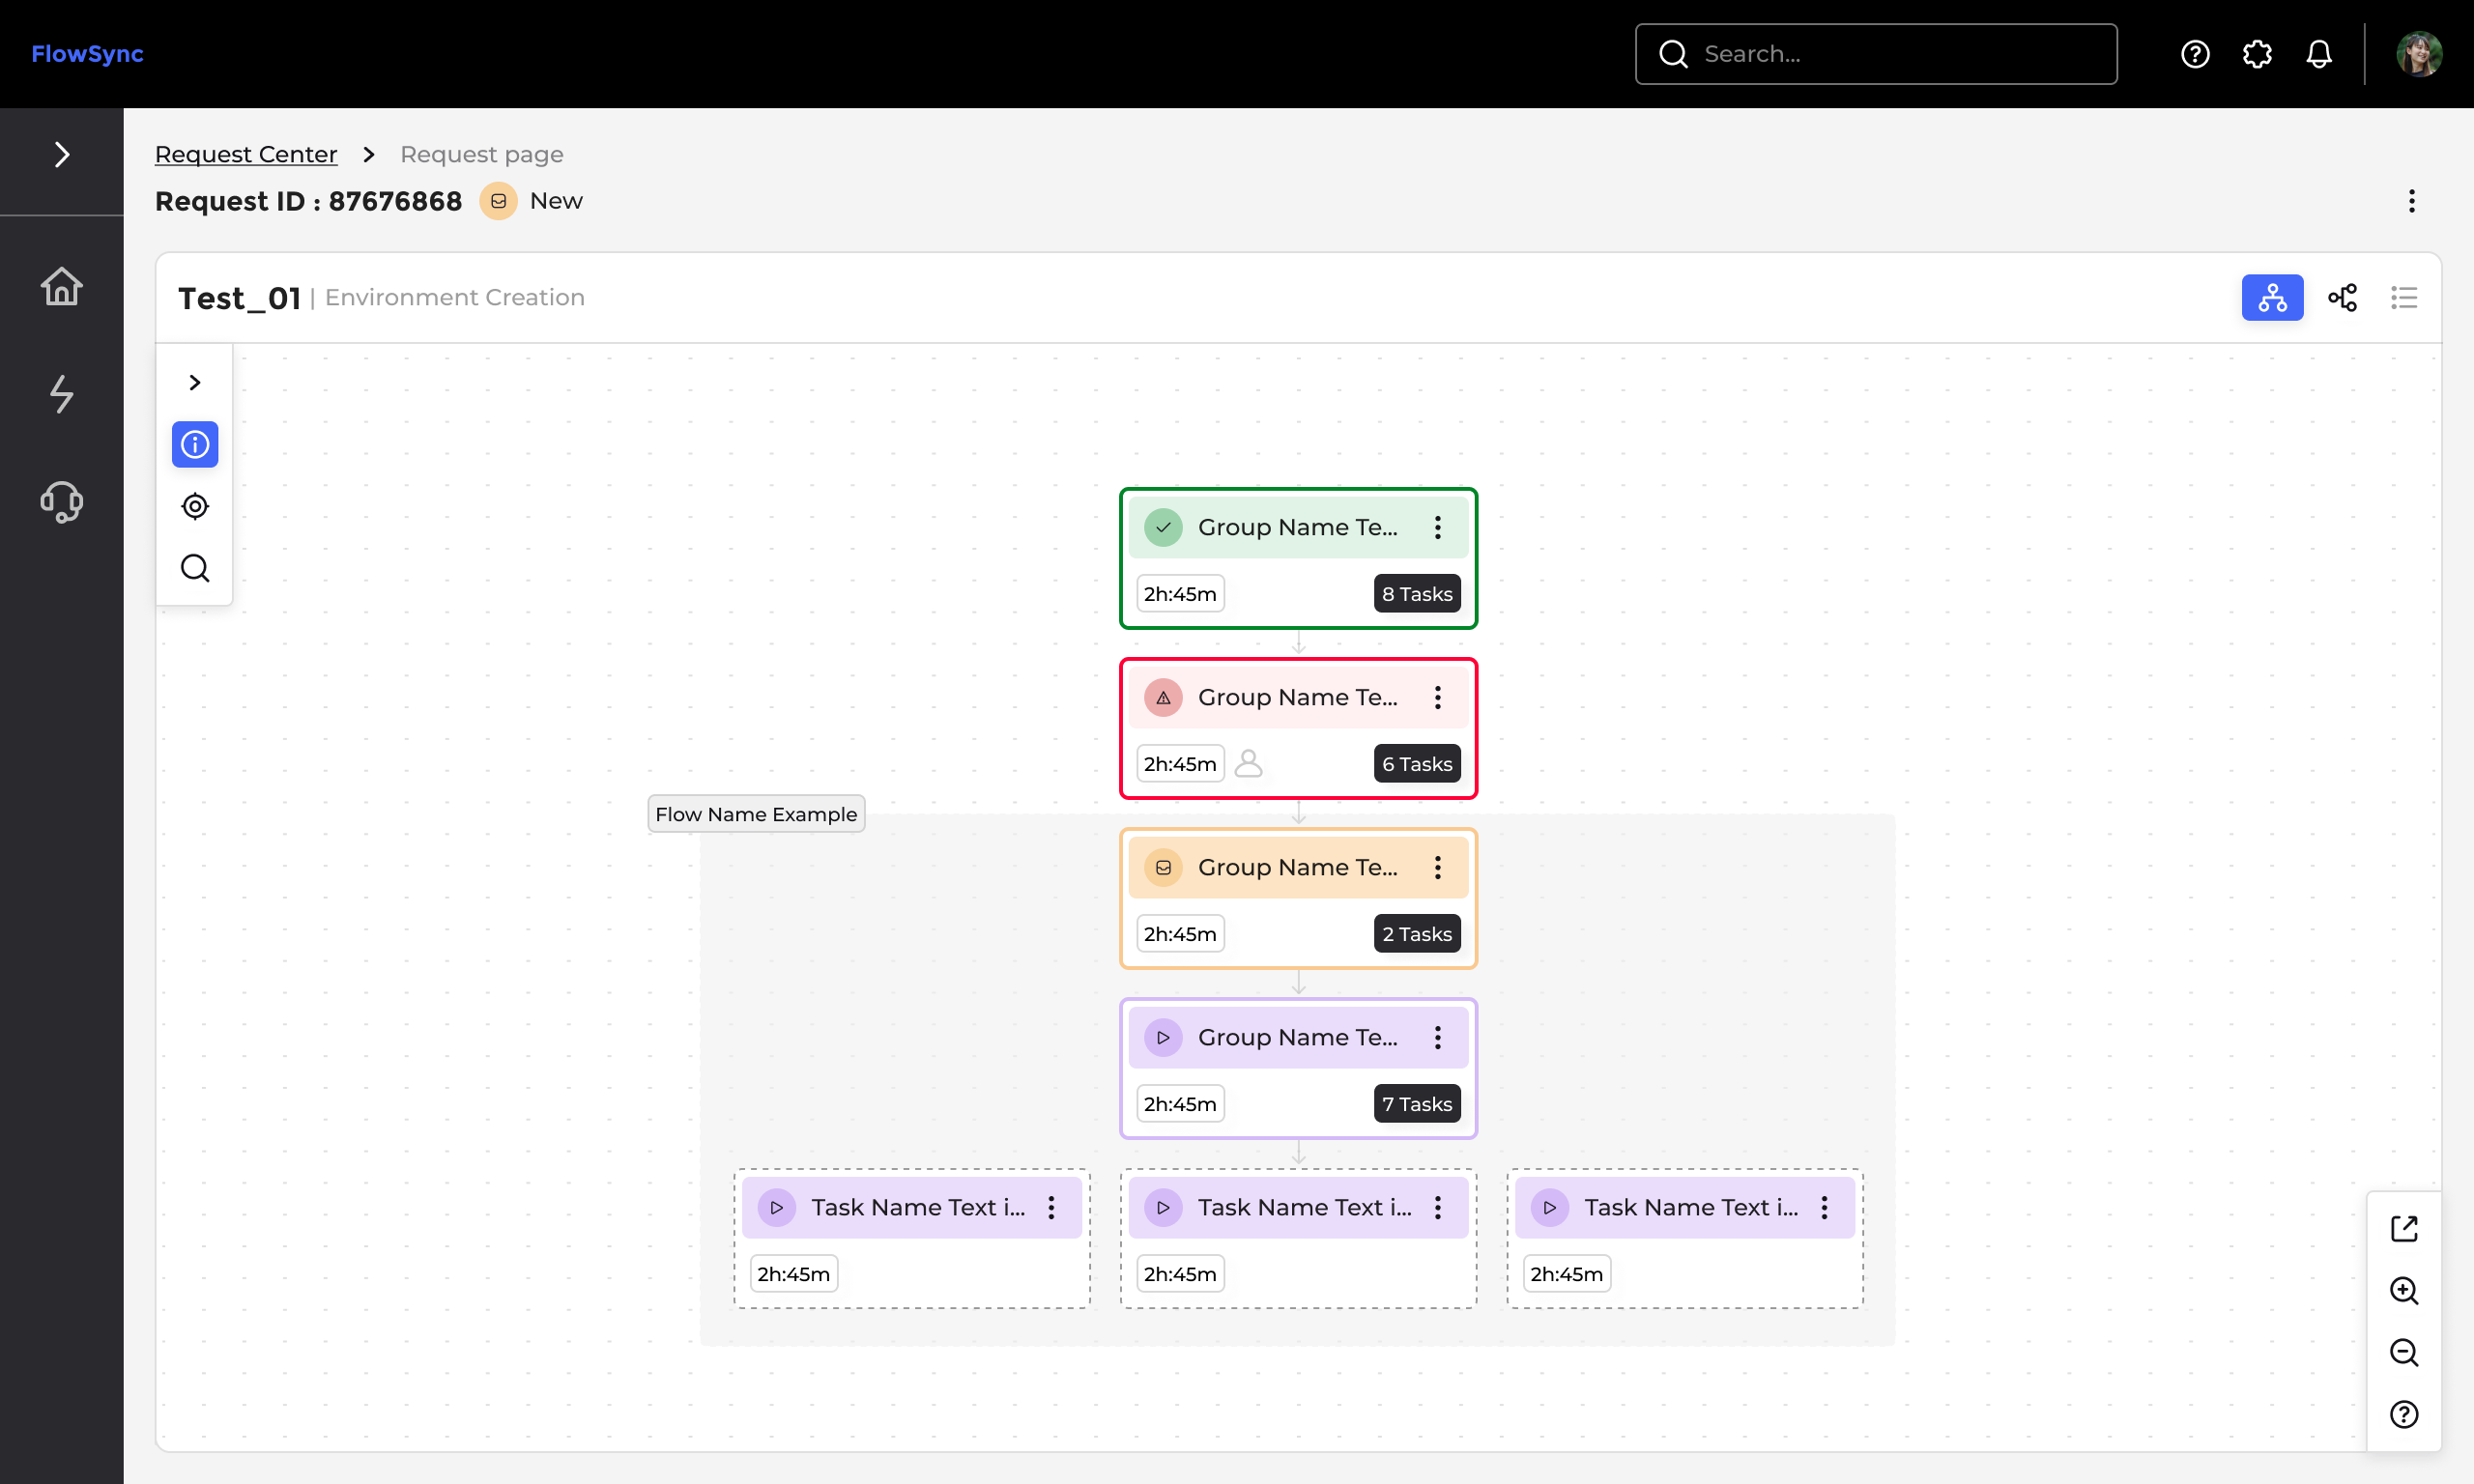Click the 7 Tasks badge
Image resolution: width=2474 pixels, height=1484 pixels.
click(1416, 1104)
